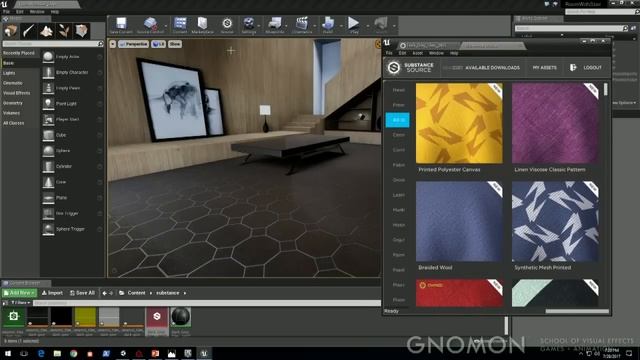Pick the Point Light item

pos(72,104)
